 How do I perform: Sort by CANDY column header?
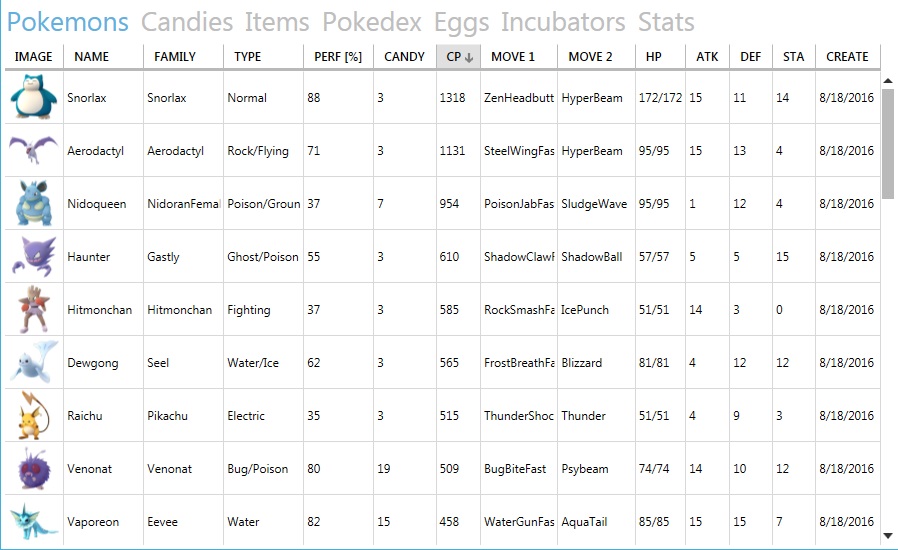(x=404, y=57)
